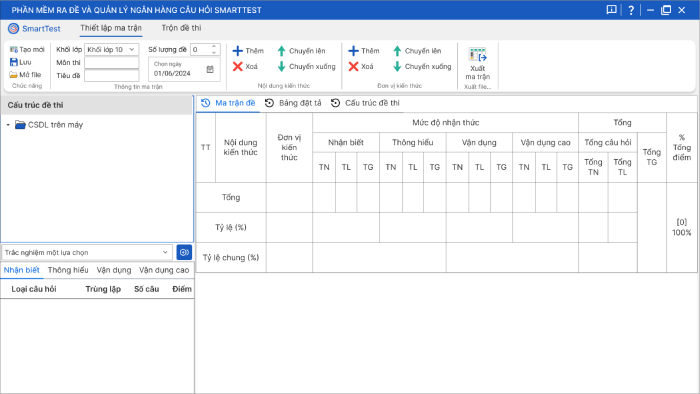Click the Đơn vị kiến thức column header

[289, 148]
